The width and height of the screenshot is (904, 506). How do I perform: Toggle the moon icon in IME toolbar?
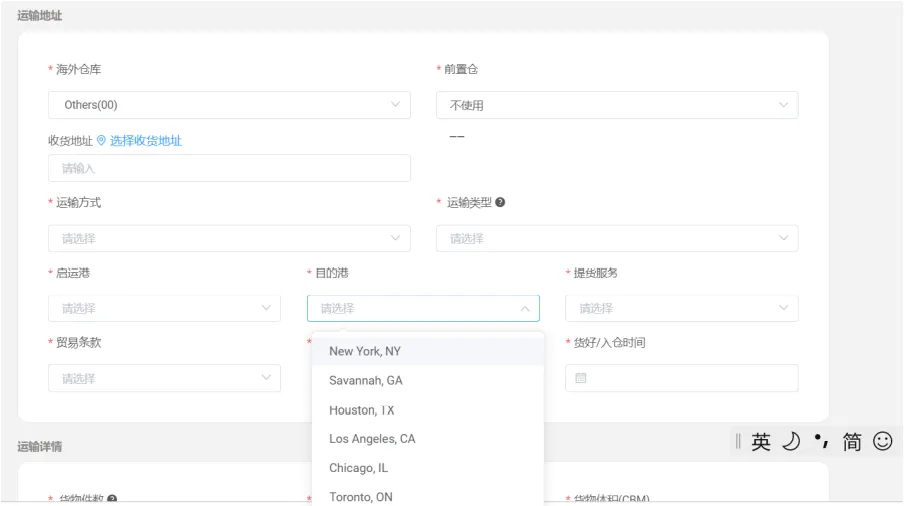[x=791, y=442]
